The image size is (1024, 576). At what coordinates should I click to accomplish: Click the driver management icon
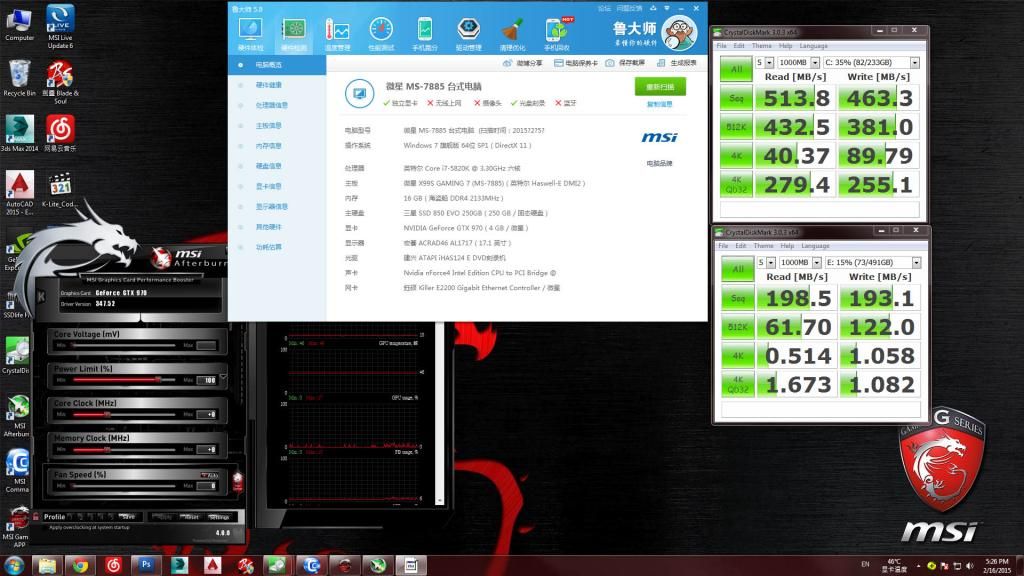pos(468,33)
